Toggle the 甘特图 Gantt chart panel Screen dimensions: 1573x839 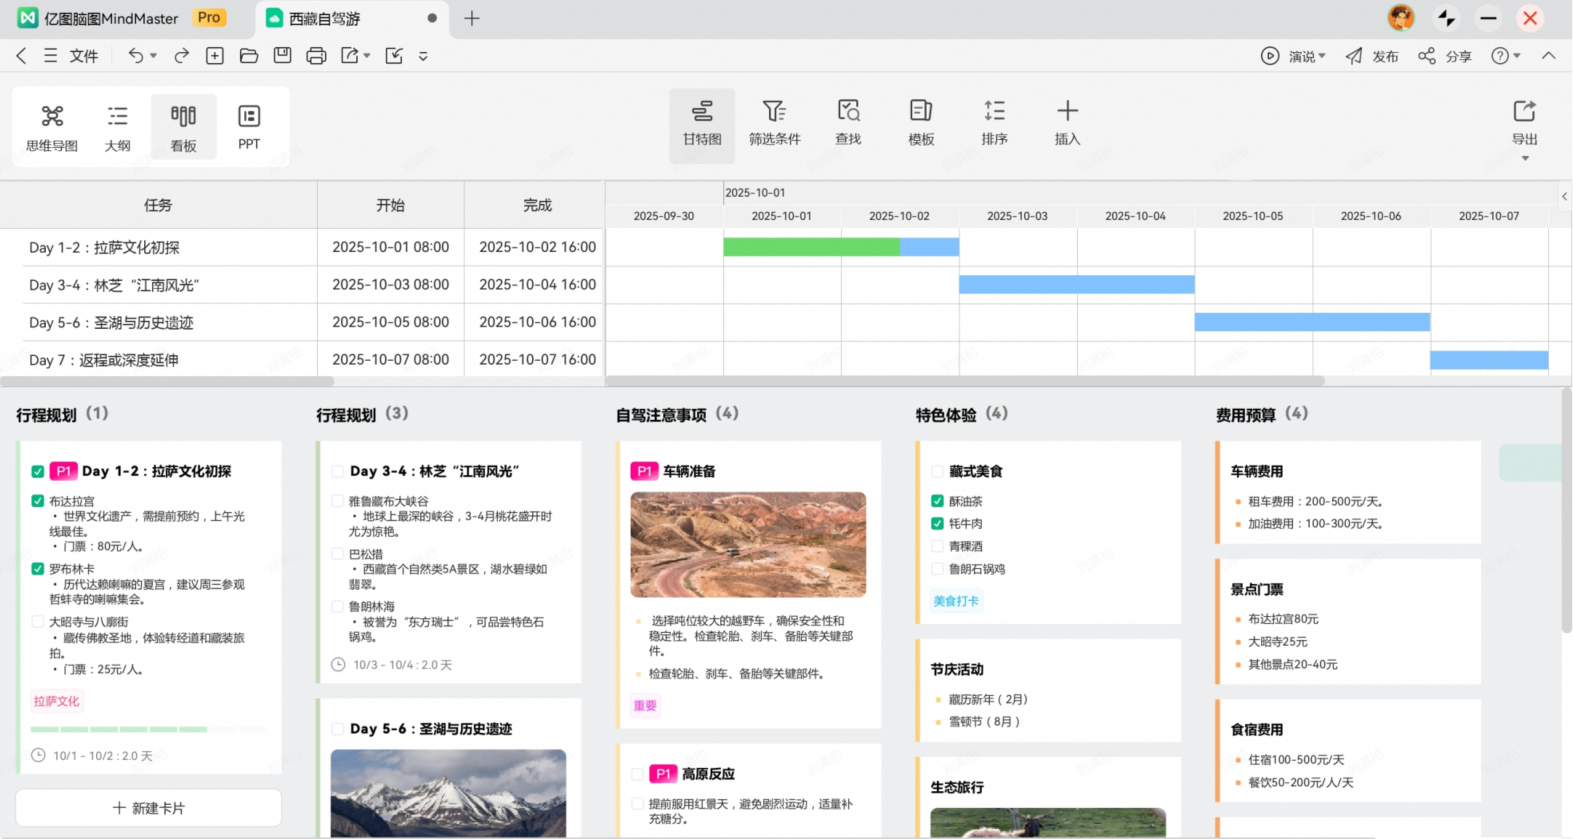[x=702, y=124]
